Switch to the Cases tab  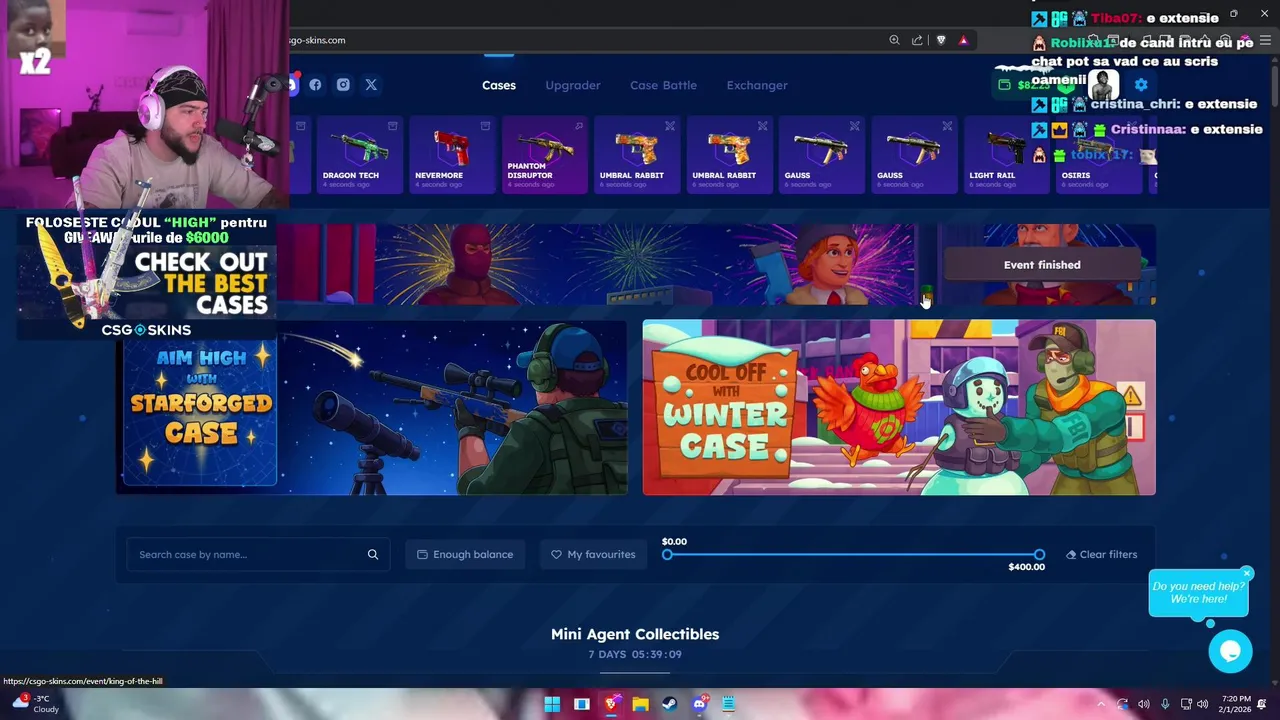[x=499, y=85]
